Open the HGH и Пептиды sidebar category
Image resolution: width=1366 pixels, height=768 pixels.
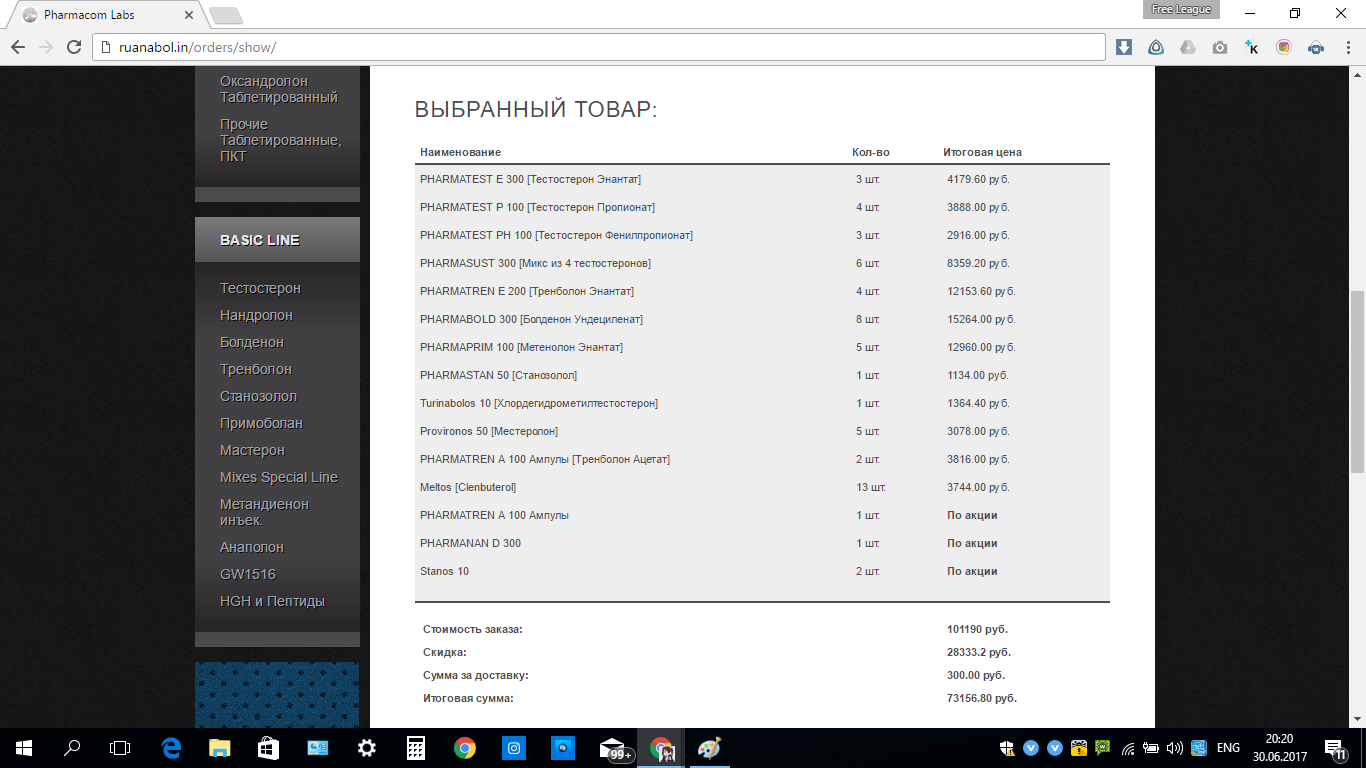click(272, 601)
